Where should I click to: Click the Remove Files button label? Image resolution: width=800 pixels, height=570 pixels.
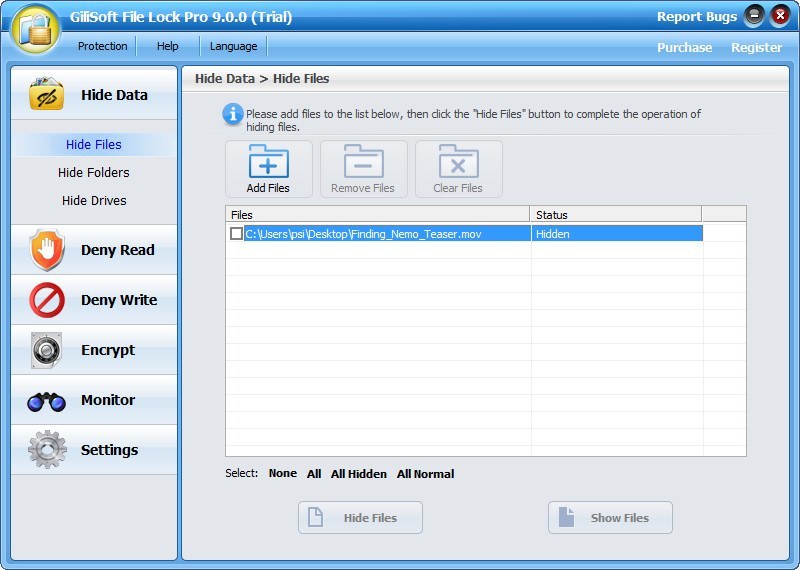pyautogui.click(x=363, y=188)
